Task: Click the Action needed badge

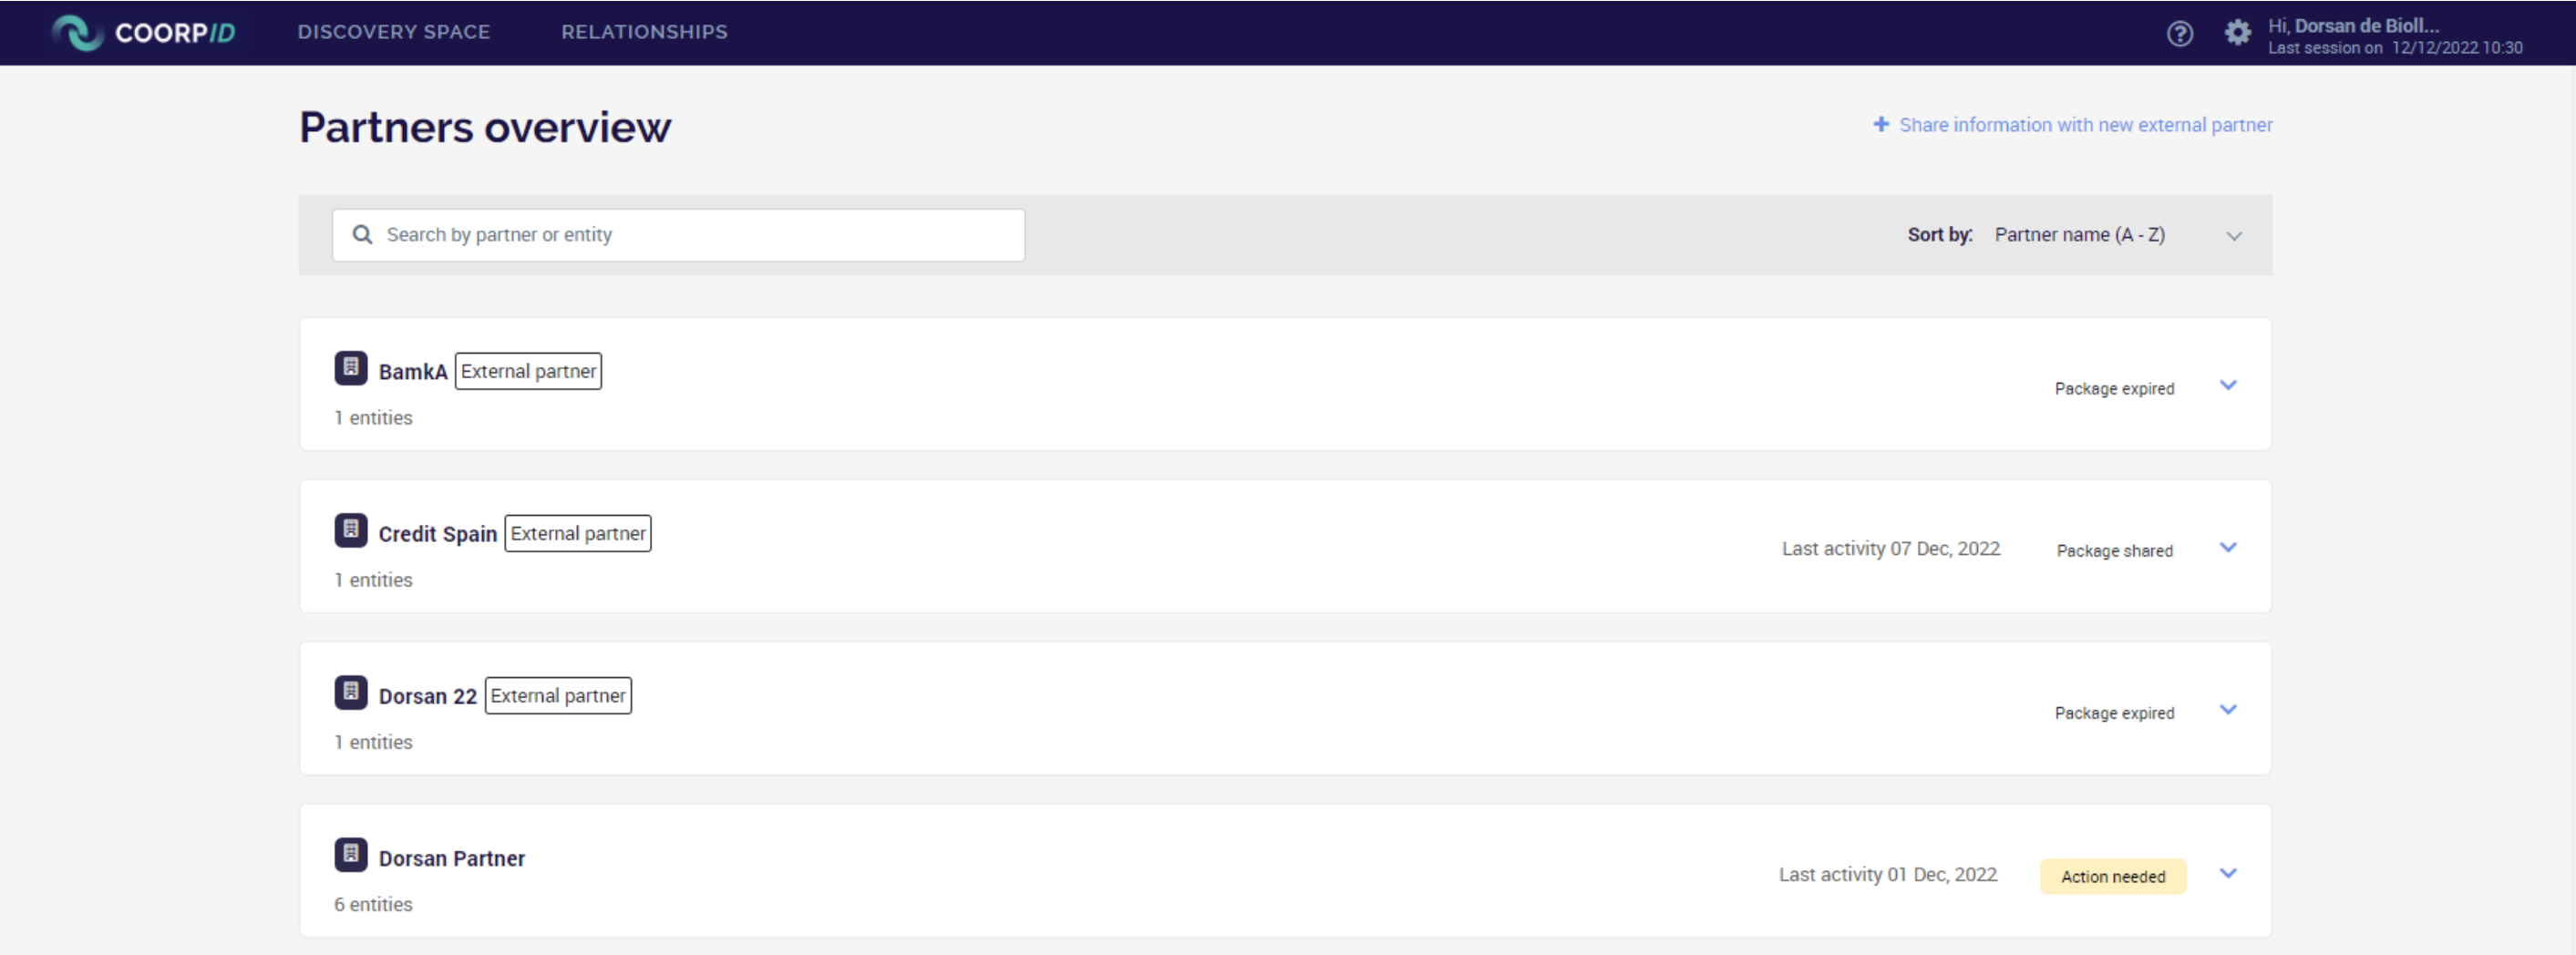Action: (x=2113, y=877)
